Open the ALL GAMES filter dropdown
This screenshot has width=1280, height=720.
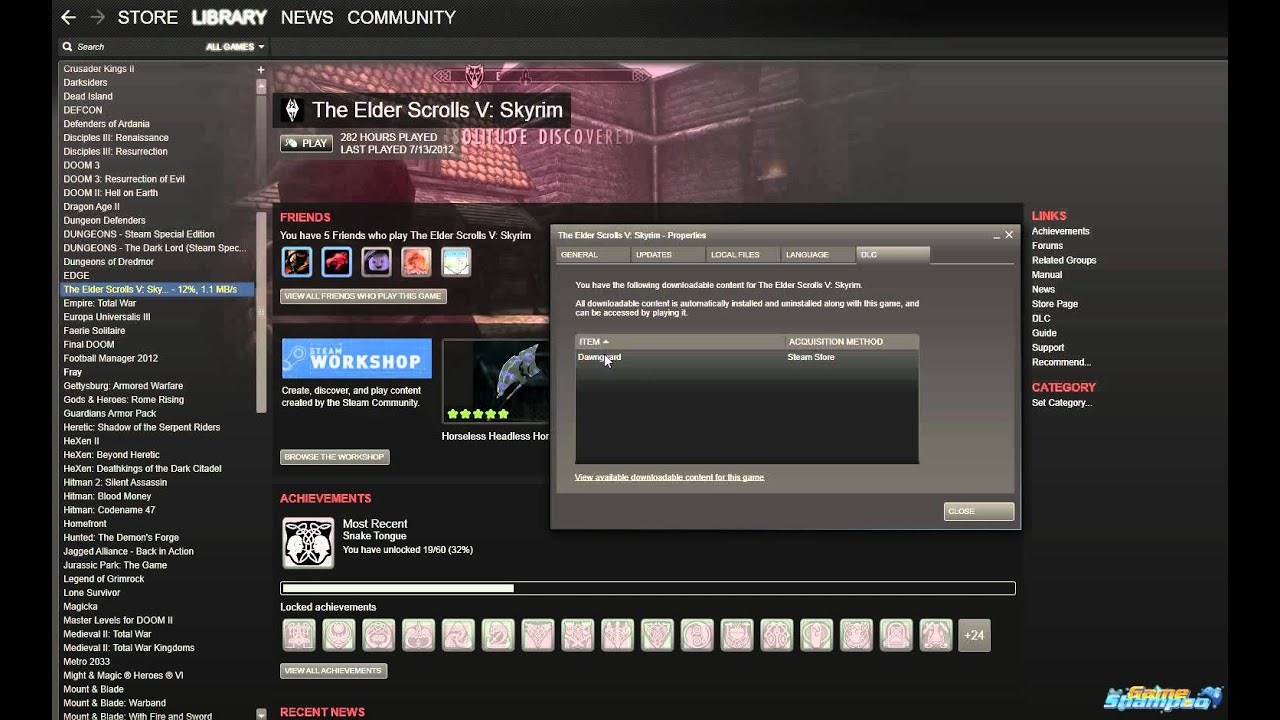[x=235, y=47]
